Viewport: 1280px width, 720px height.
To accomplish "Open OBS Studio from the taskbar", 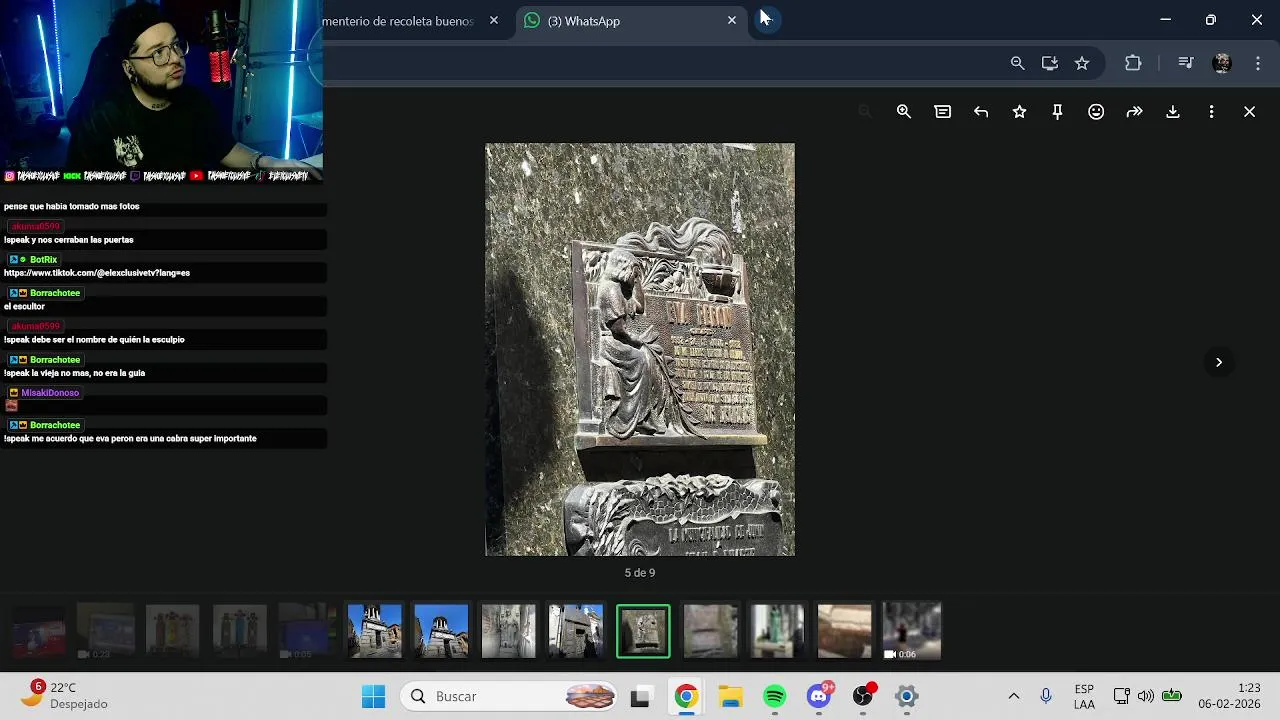I will coord(863,696).
